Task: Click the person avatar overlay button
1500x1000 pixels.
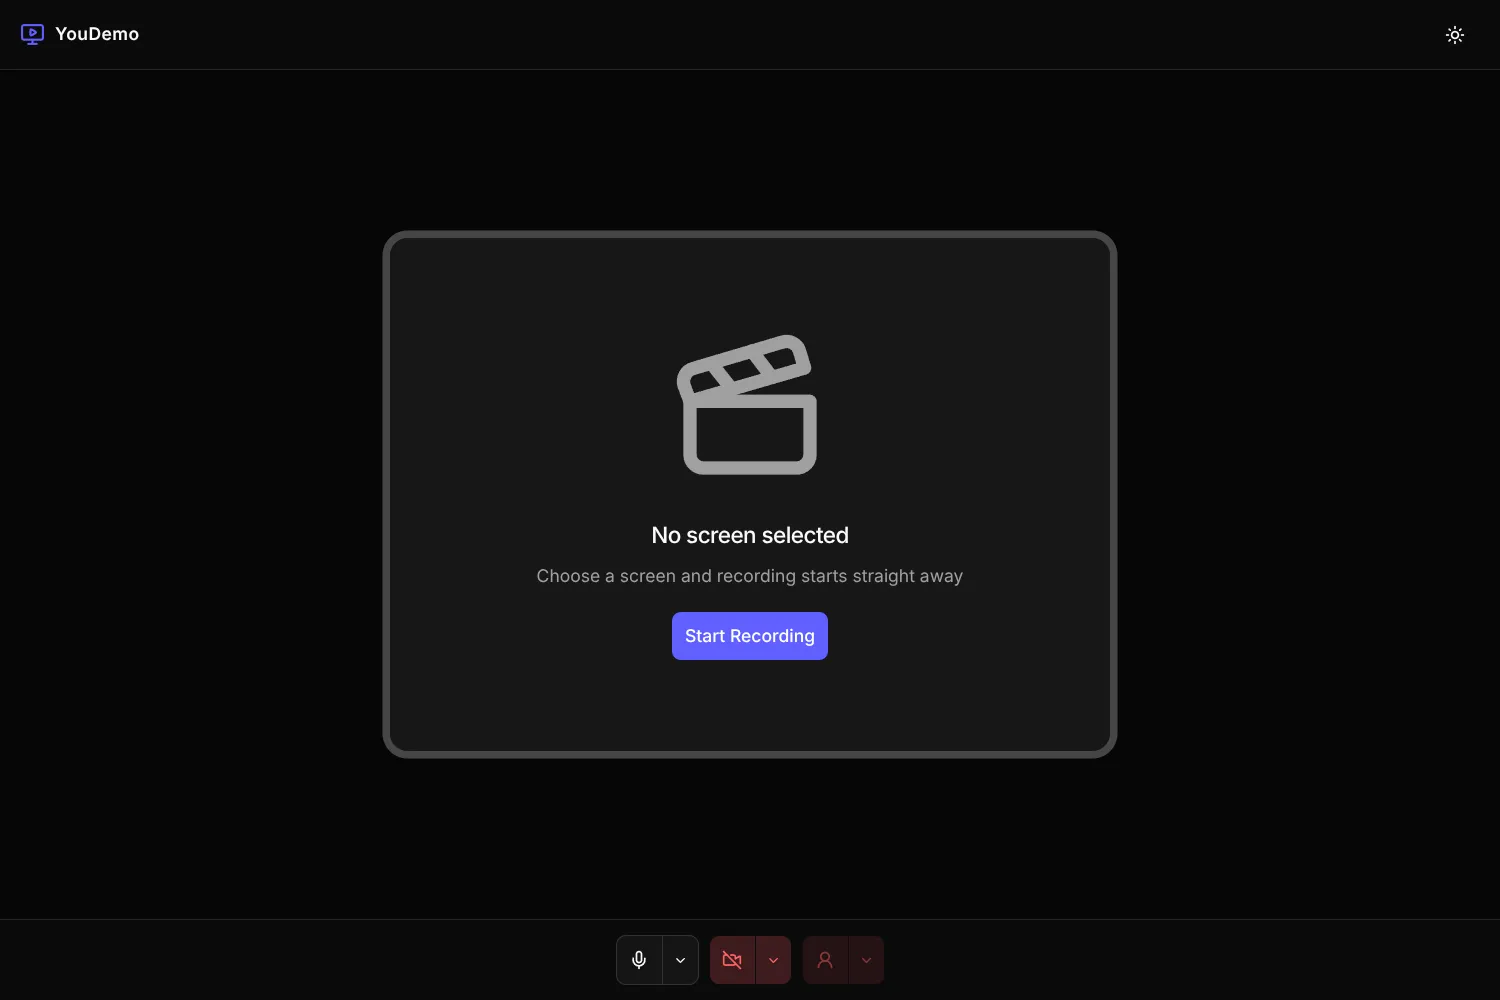Action: (825, 960)
